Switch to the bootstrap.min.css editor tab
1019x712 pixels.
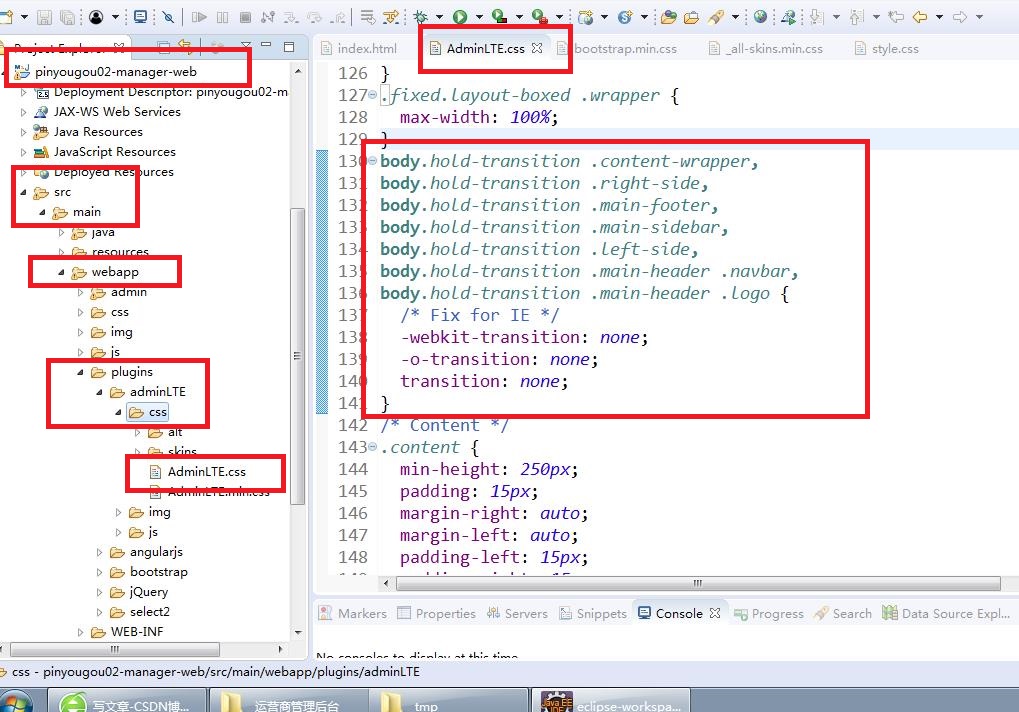617,48
